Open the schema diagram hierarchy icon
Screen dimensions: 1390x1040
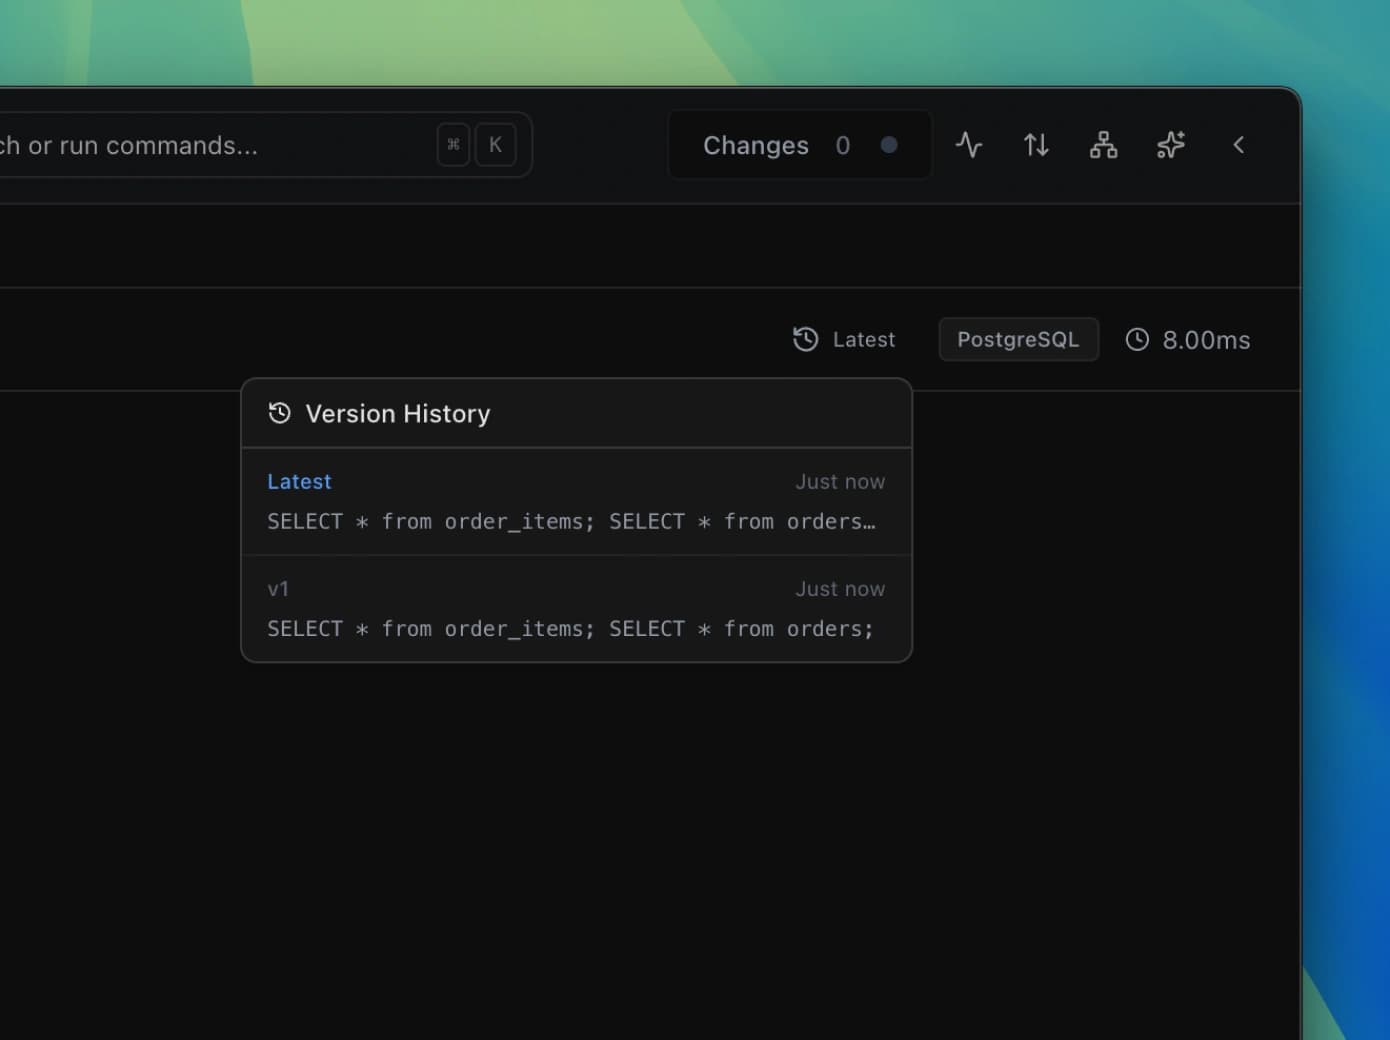[1103, 145]
